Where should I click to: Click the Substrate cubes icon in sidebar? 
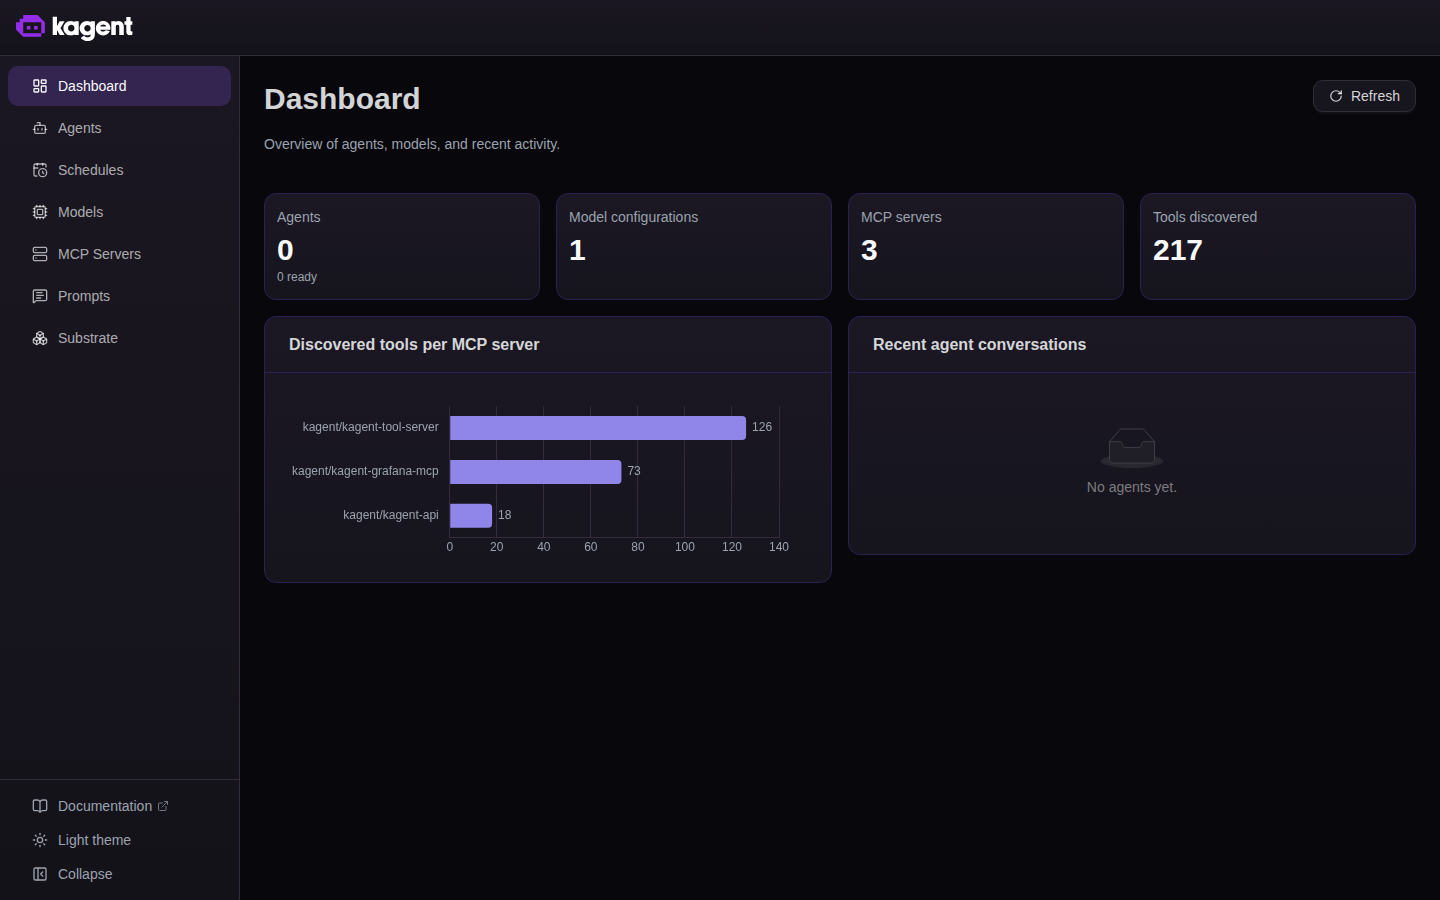coord(40,338)
